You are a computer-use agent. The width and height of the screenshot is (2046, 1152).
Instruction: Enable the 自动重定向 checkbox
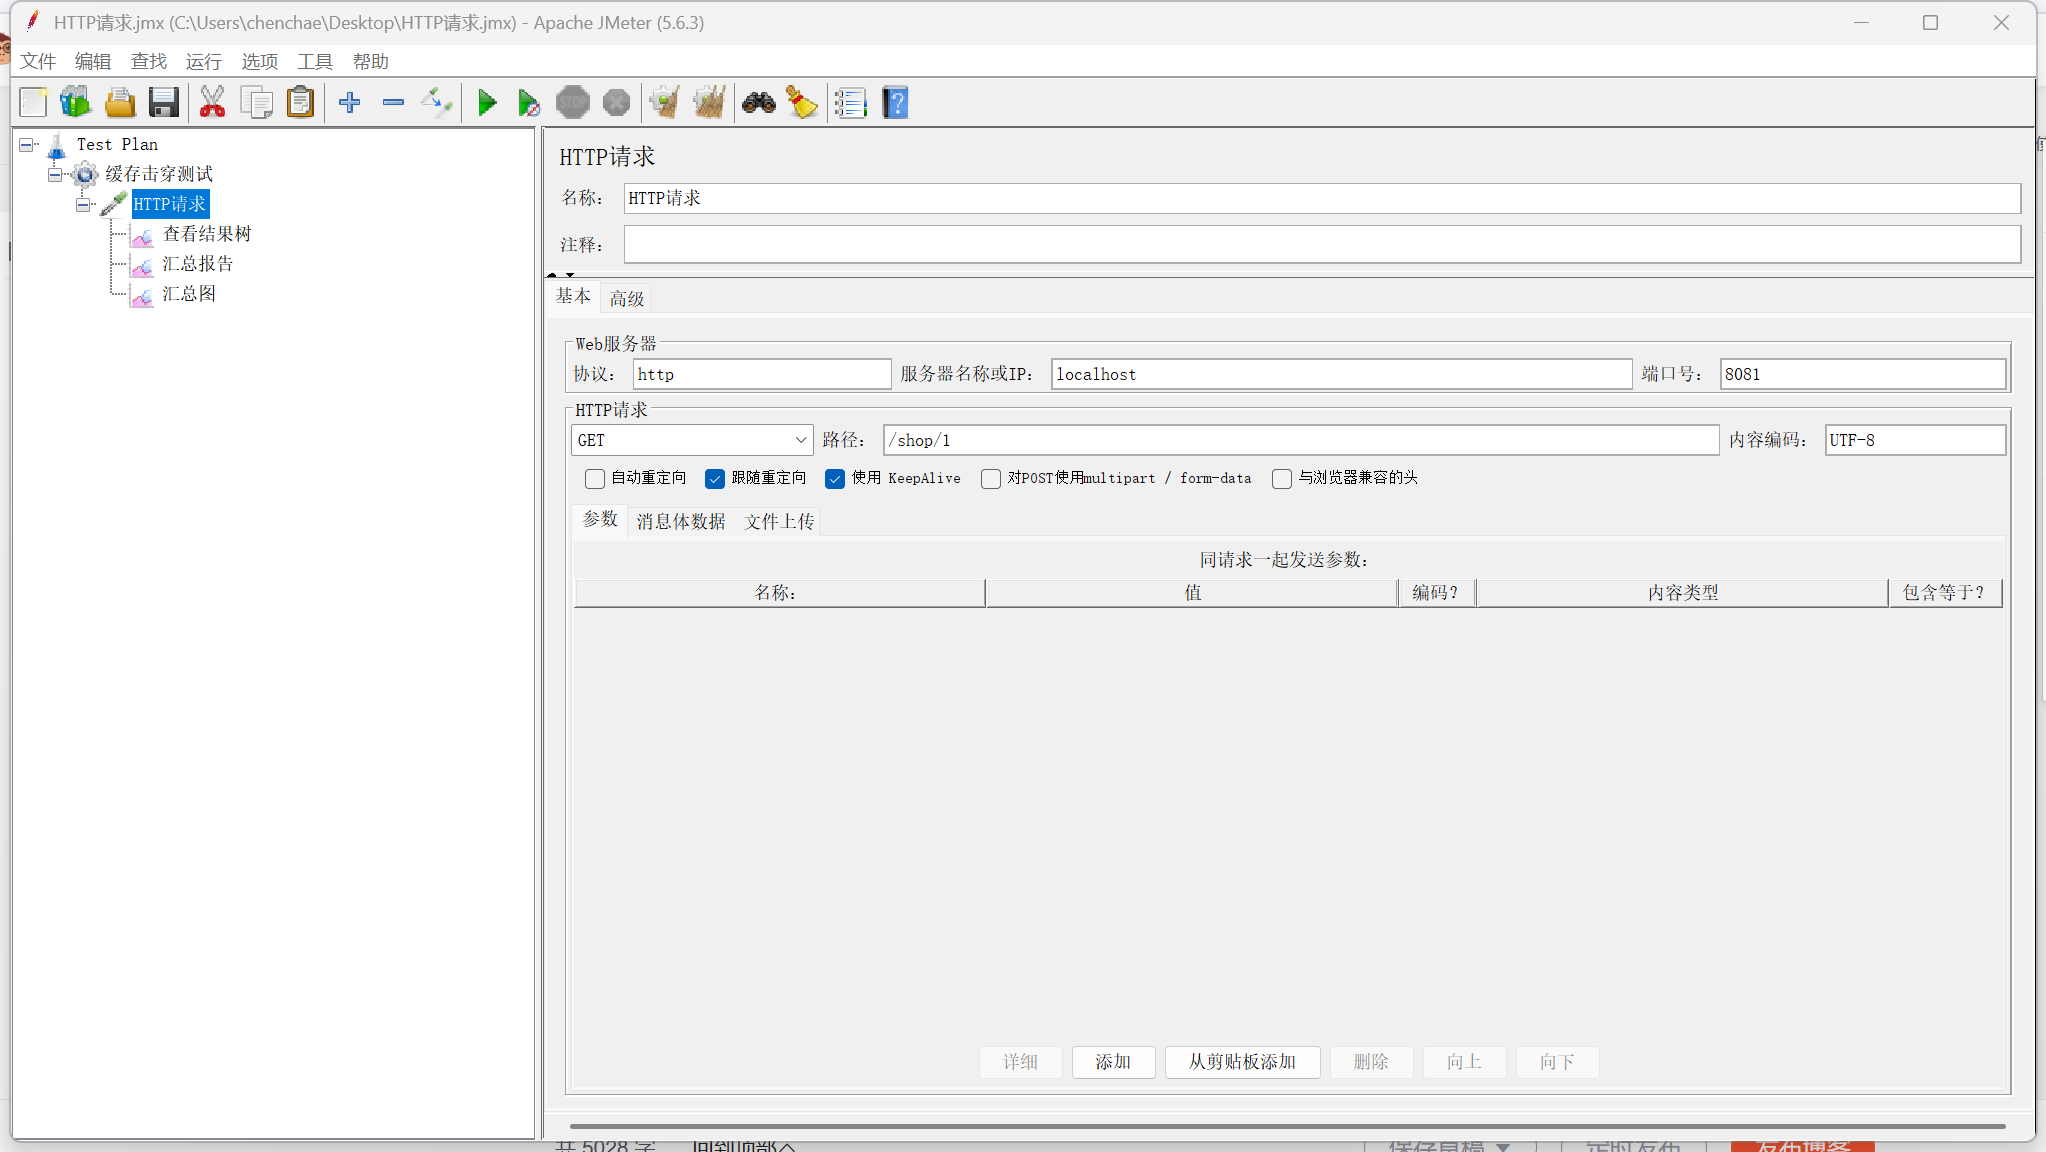[x=595, y=479]
